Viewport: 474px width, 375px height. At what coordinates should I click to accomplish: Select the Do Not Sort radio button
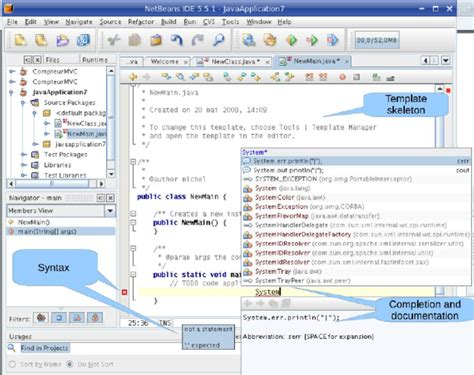tap(70, 364)
